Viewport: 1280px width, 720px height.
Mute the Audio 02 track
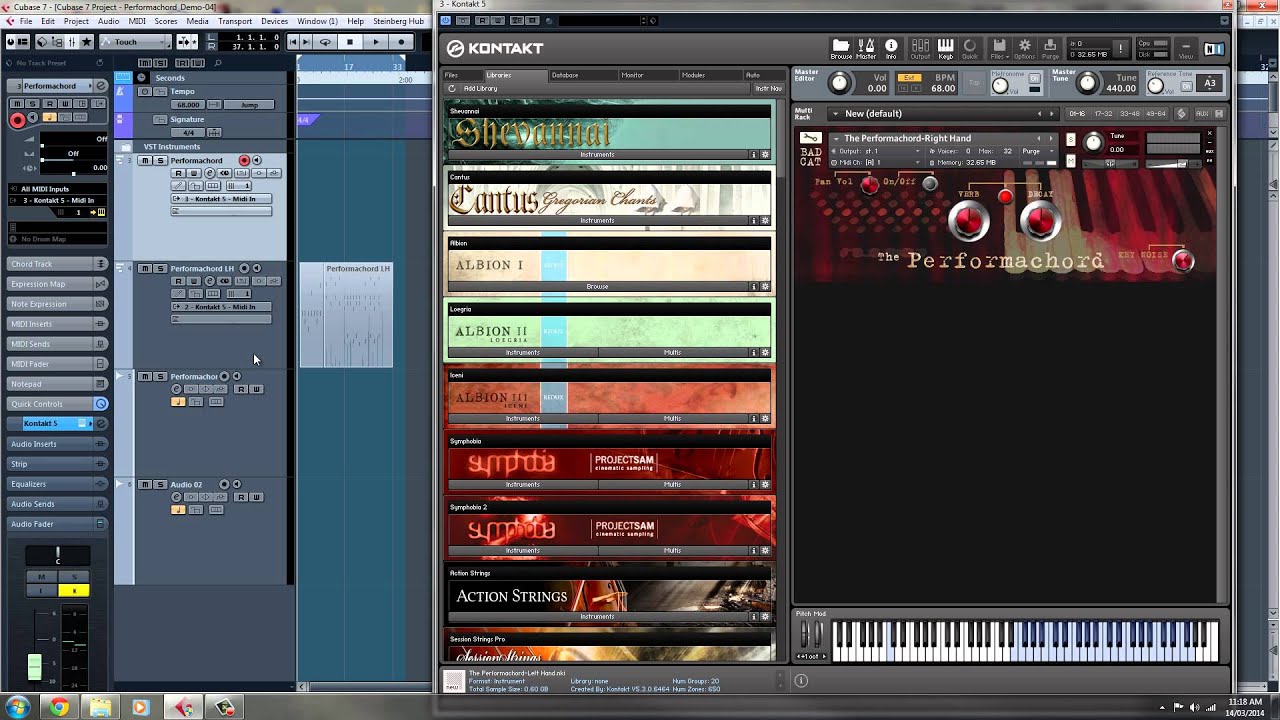coord(144,484)
